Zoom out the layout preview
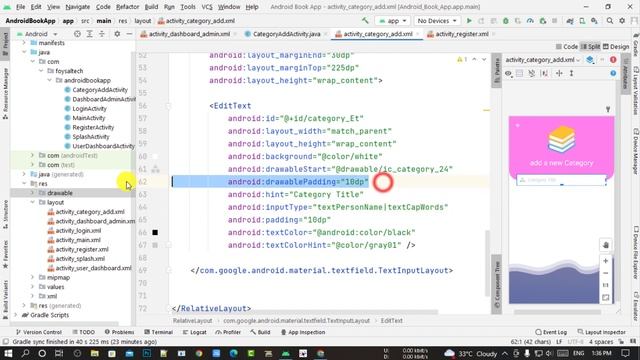 click(x=605, y=273)
